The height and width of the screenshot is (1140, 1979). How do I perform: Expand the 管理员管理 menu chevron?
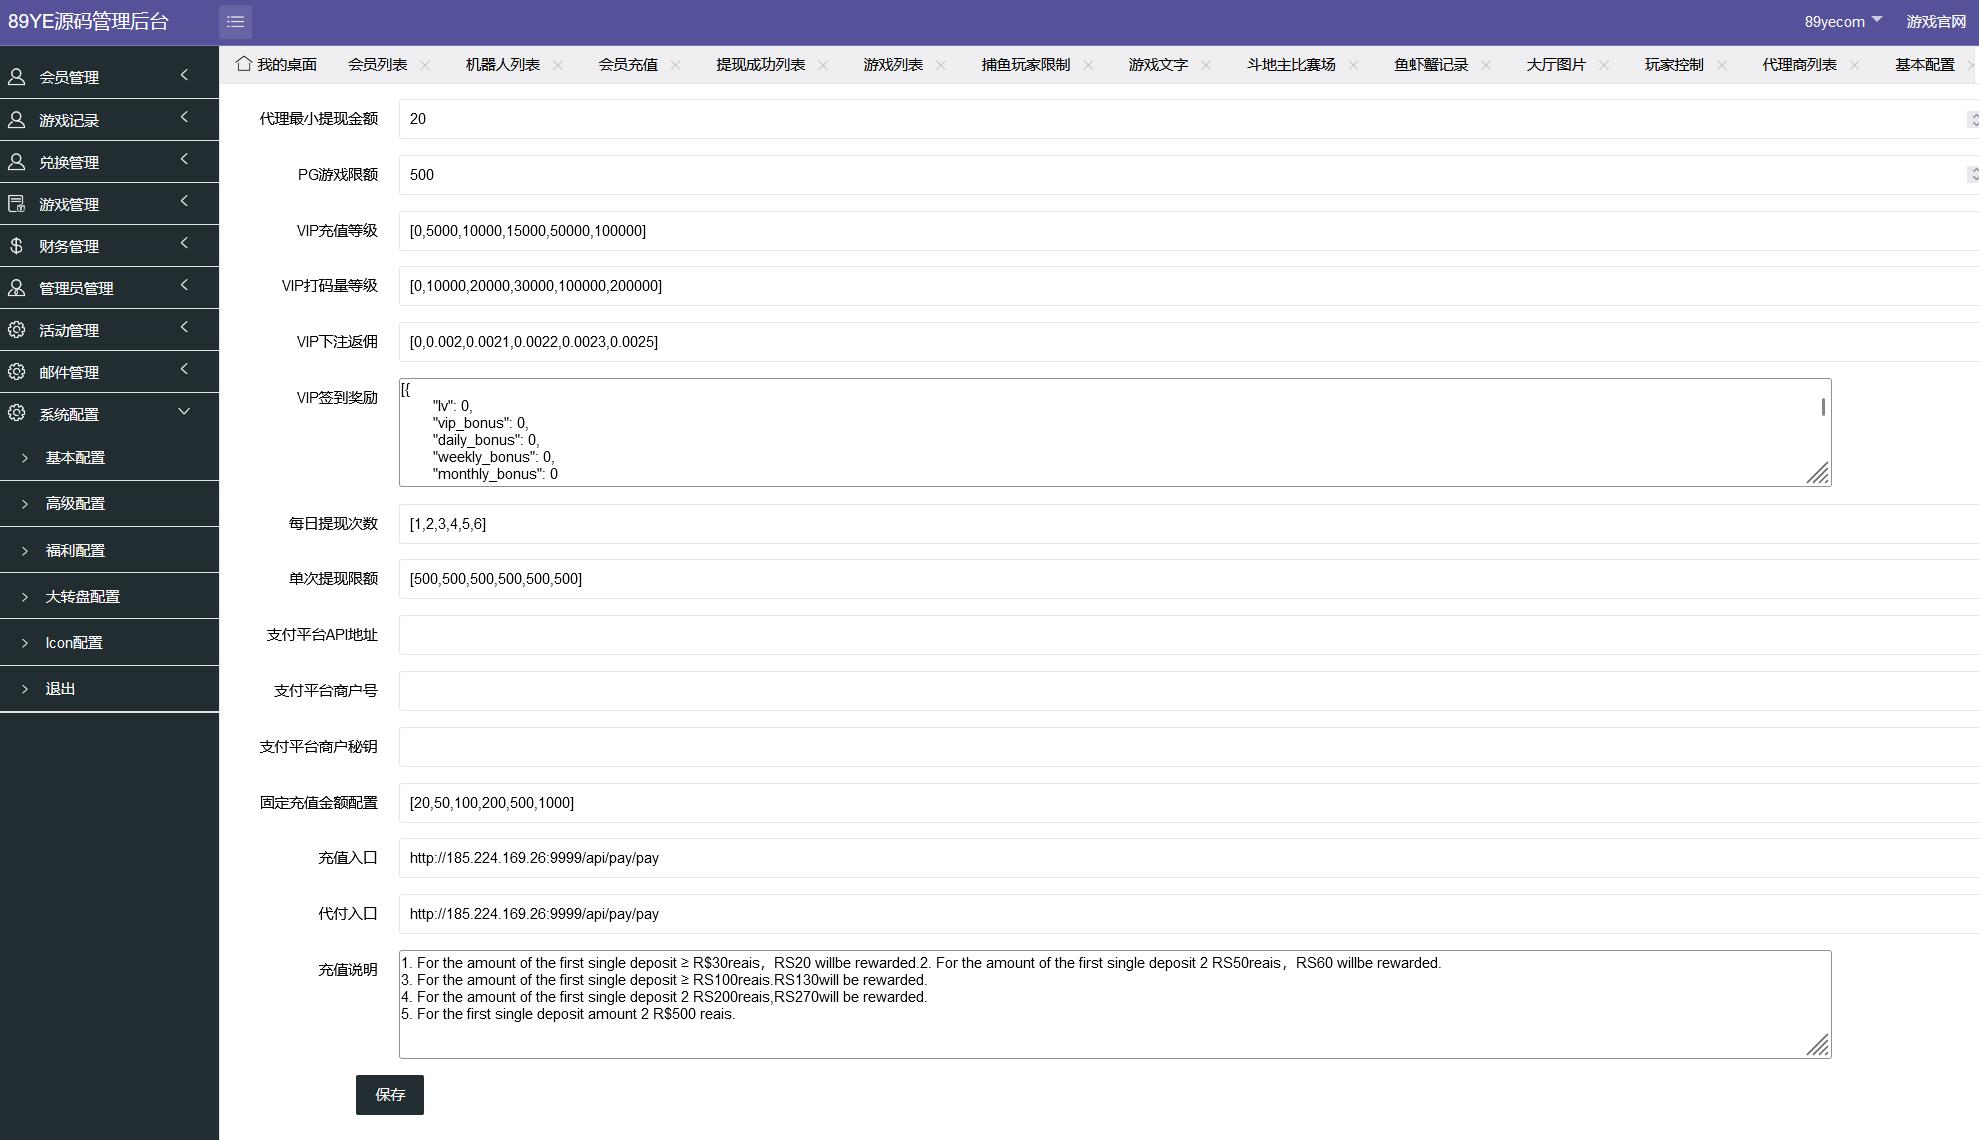(x=184, y=286)
